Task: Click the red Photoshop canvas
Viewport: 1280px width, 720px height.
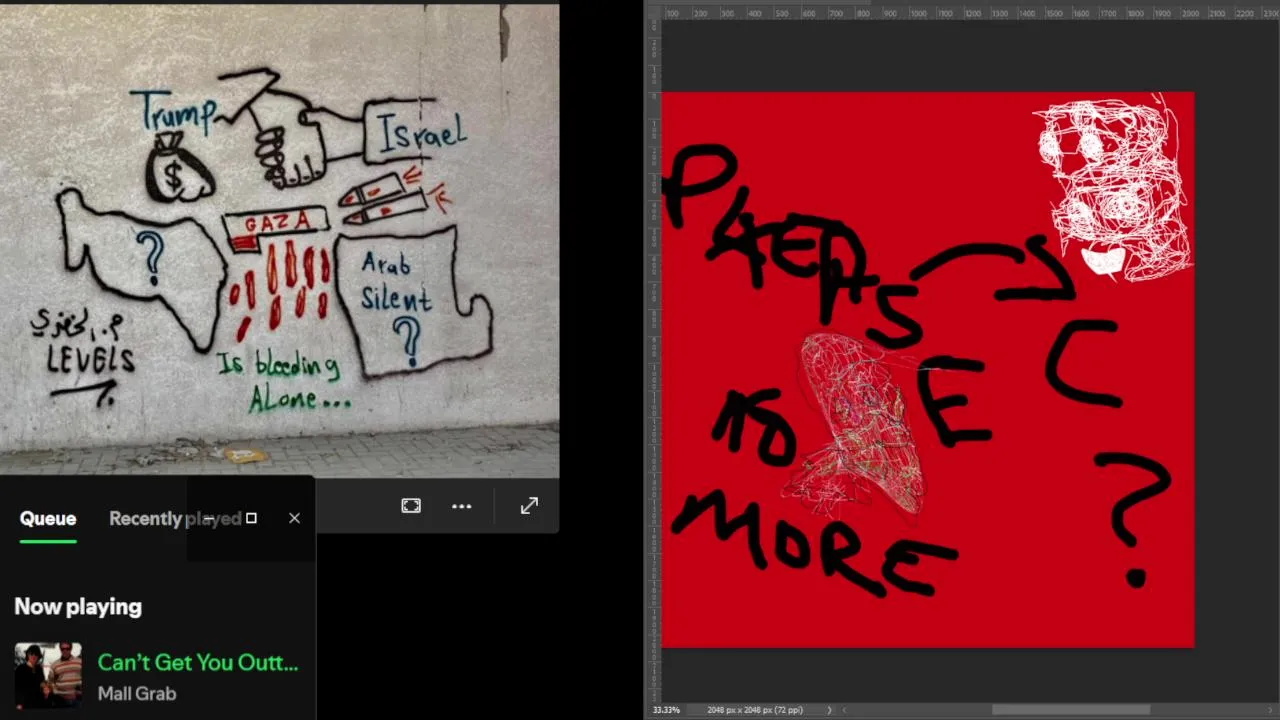Action: point(928,370)
